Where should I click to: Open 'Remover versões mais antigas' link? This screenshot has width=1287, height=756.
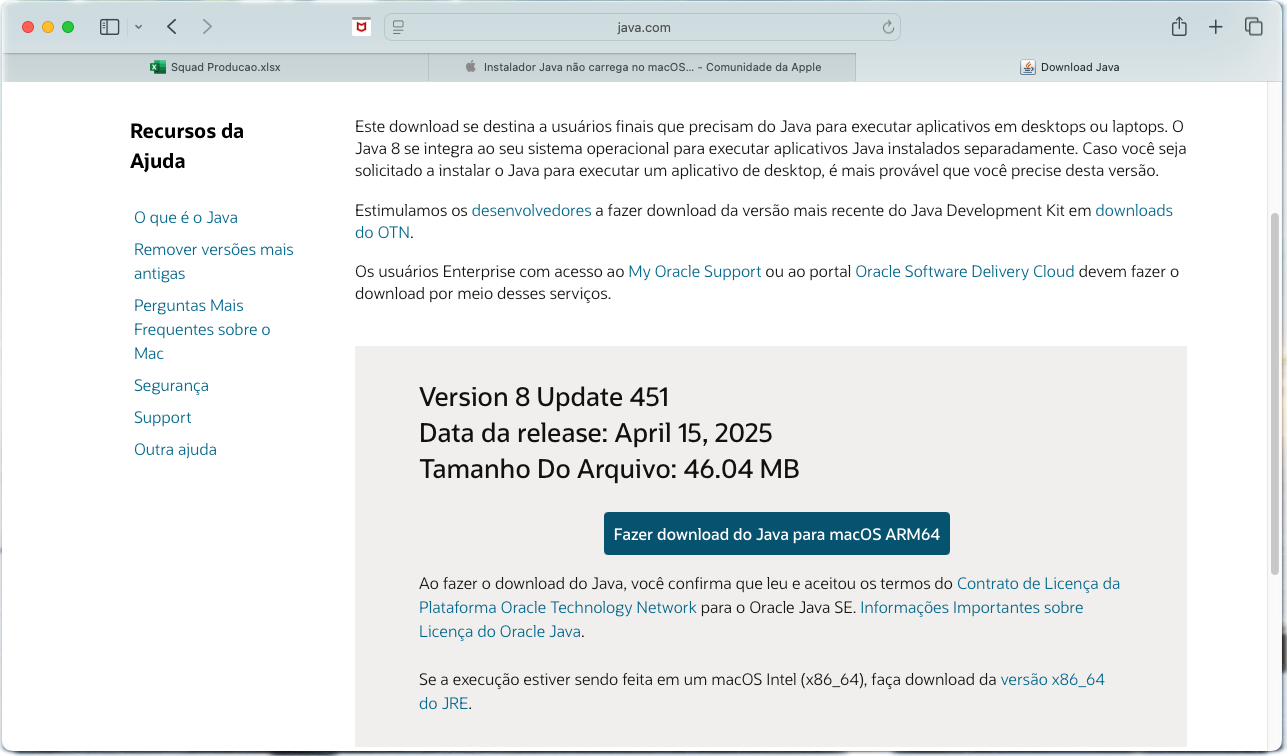214,261
